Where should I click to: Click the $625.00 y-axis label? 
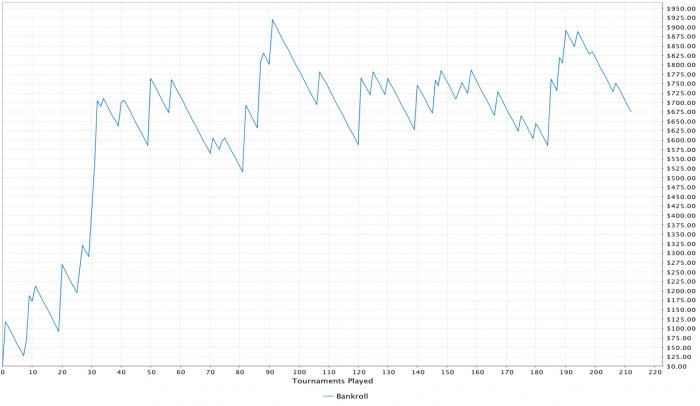click(681, 131)
